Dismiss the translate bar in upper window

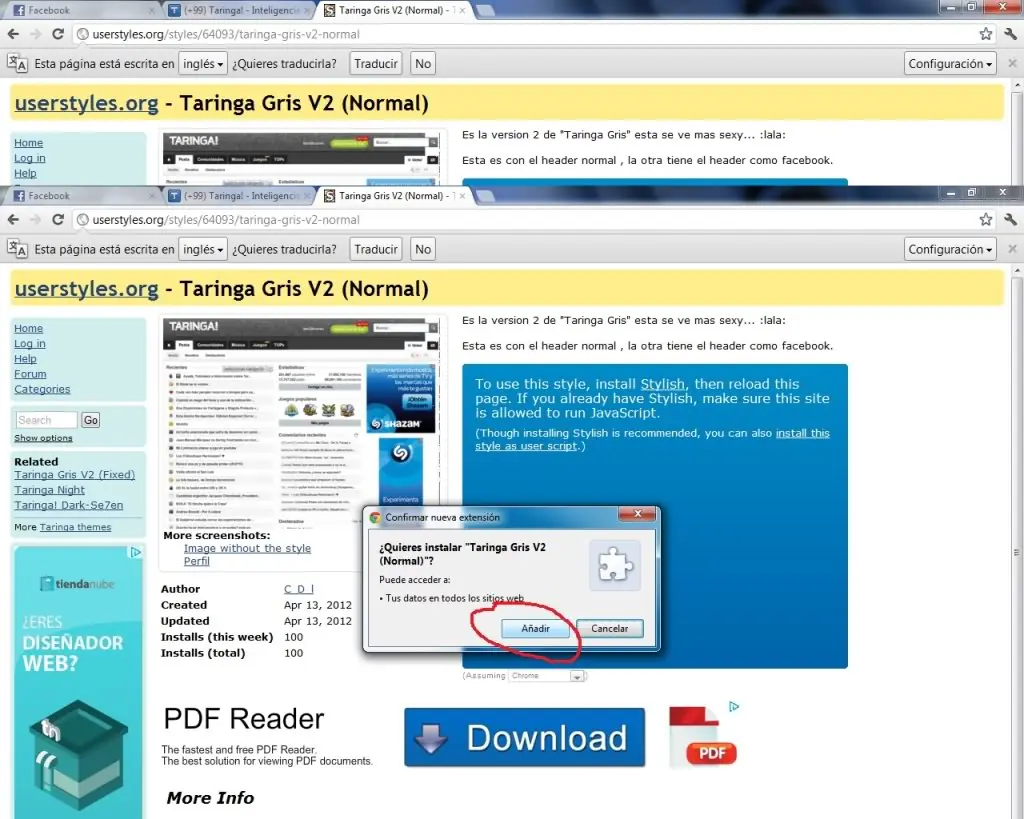point(1012,63)
